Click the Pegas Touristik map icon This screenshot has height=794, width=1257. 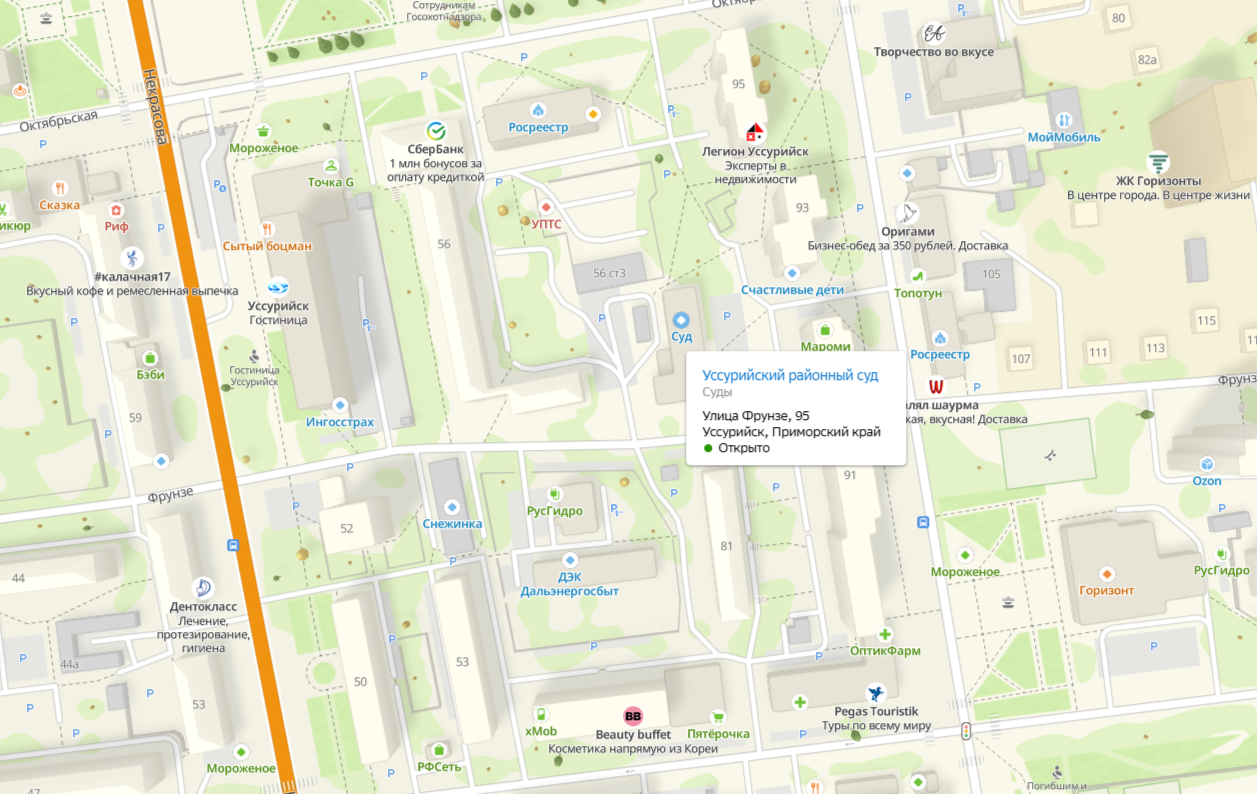click(876, 693)
